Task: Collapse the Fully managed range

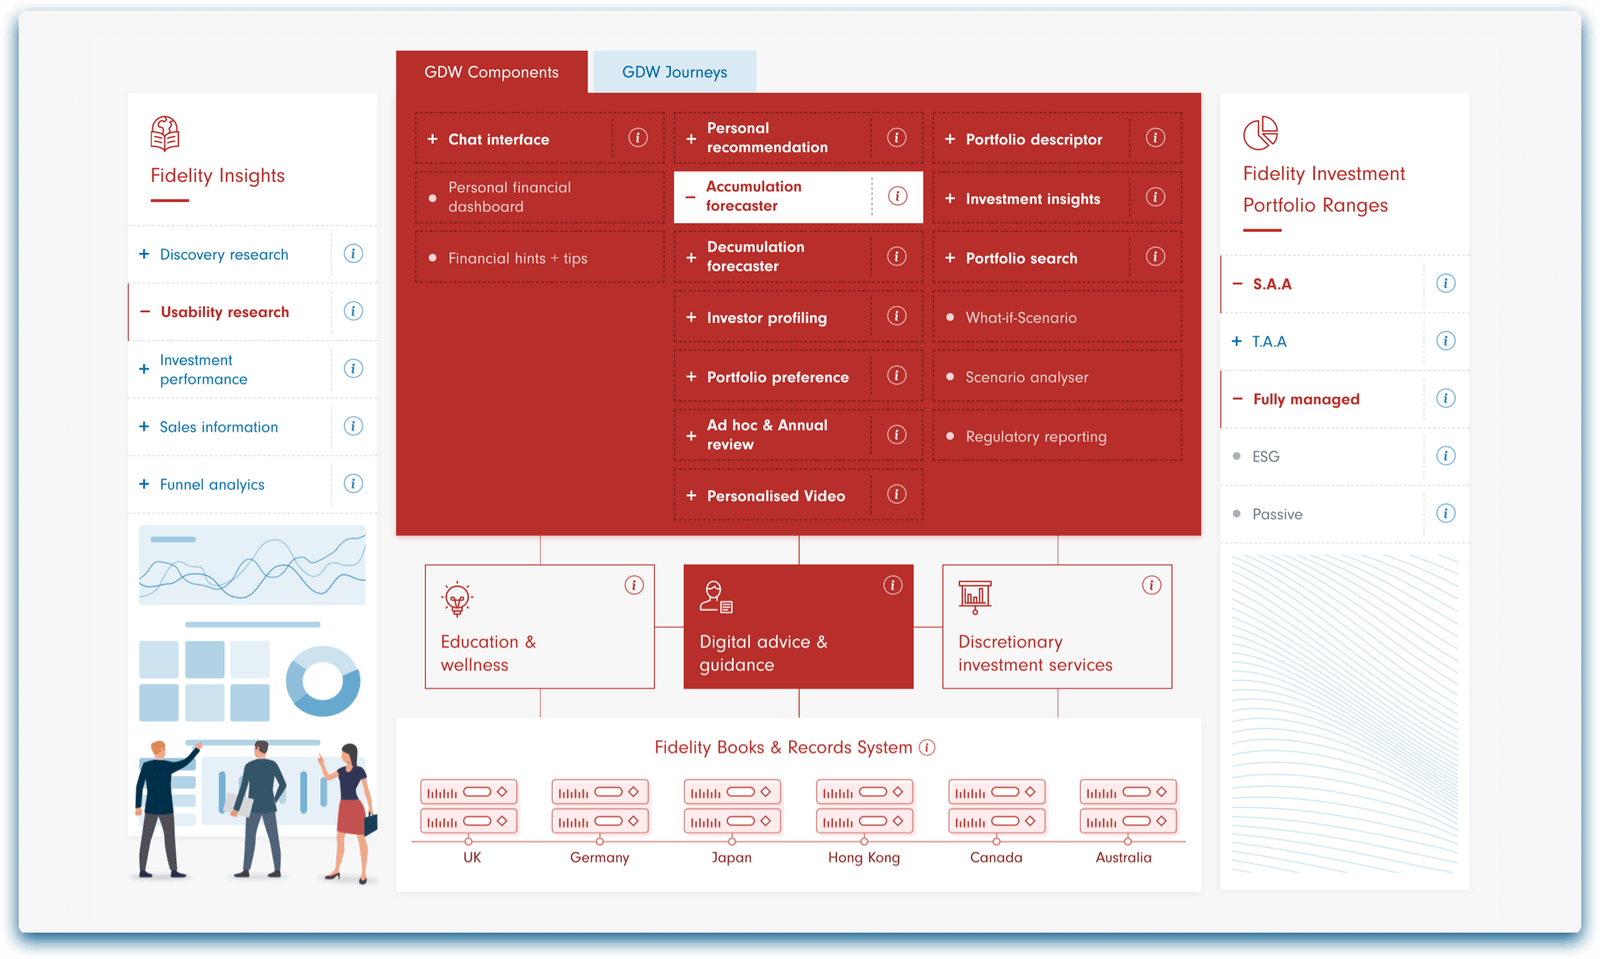Action: pos(1237,399)
